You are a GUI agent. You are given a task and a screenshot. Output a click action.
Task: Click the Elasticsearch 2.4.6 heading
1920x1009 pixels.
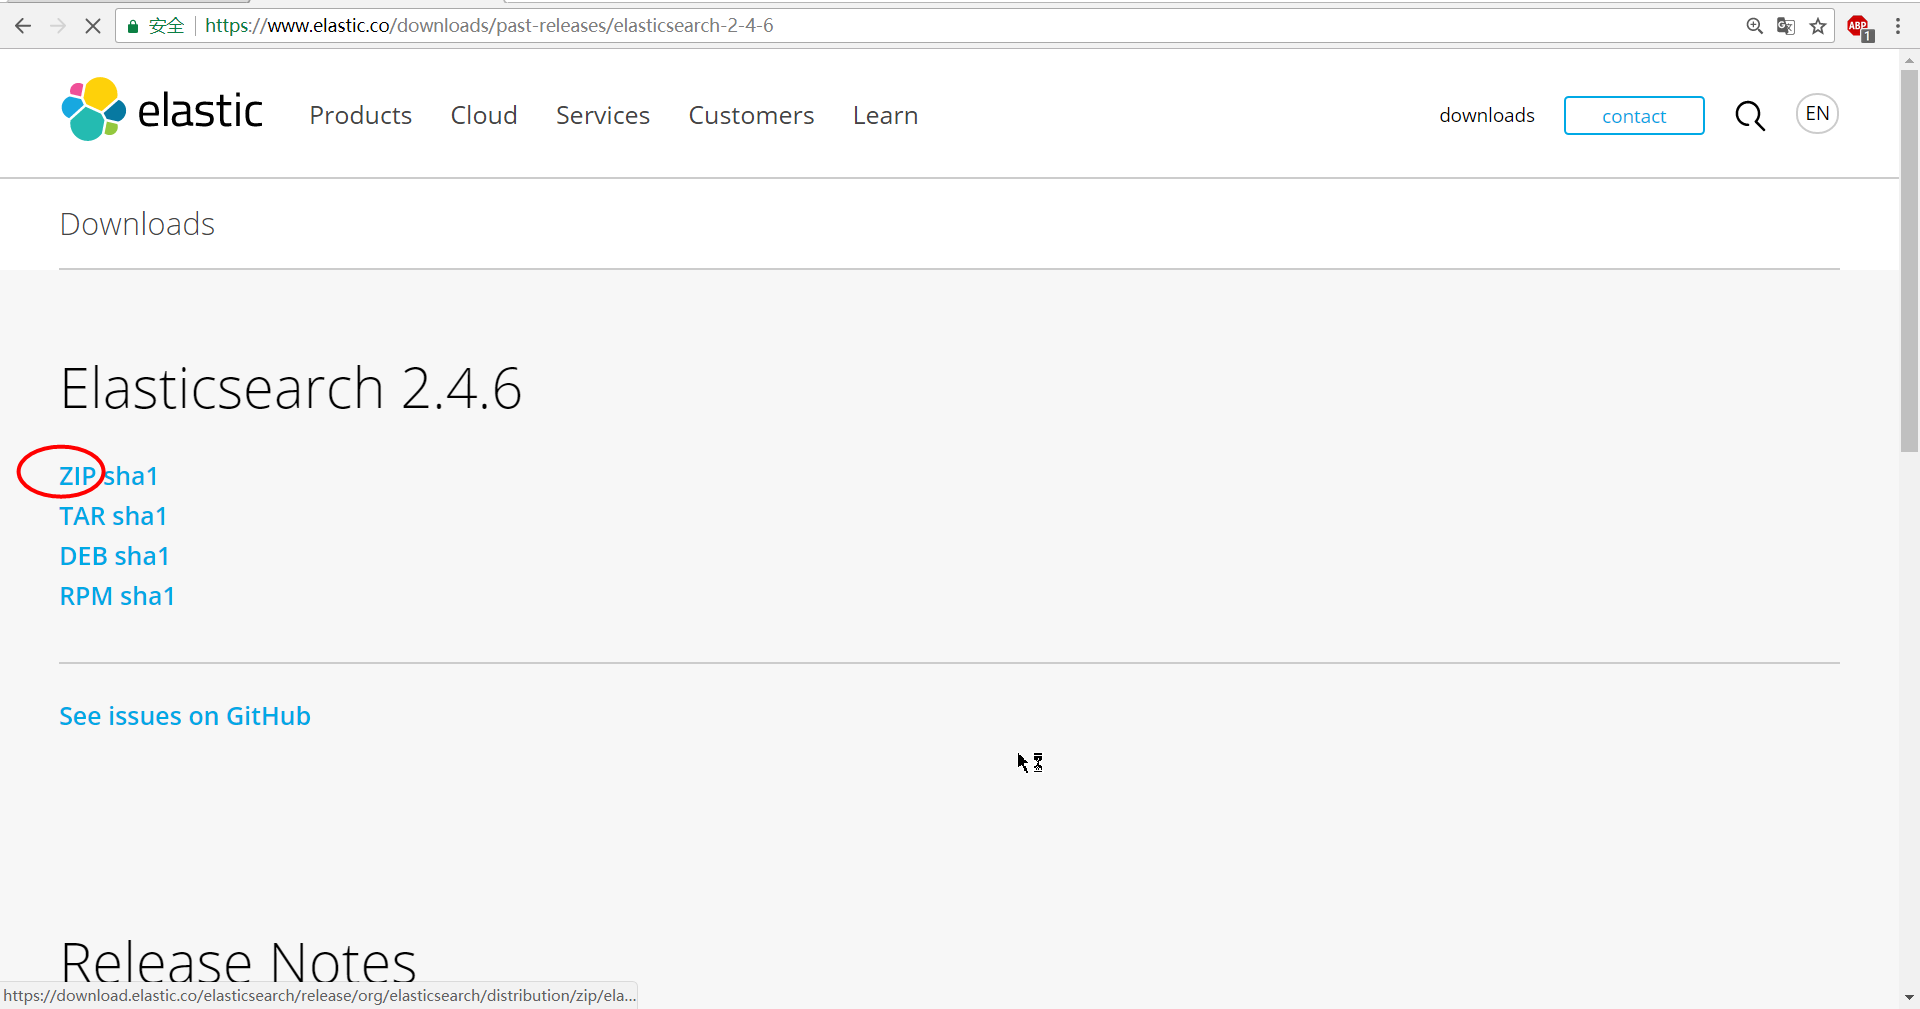[291, 388]
